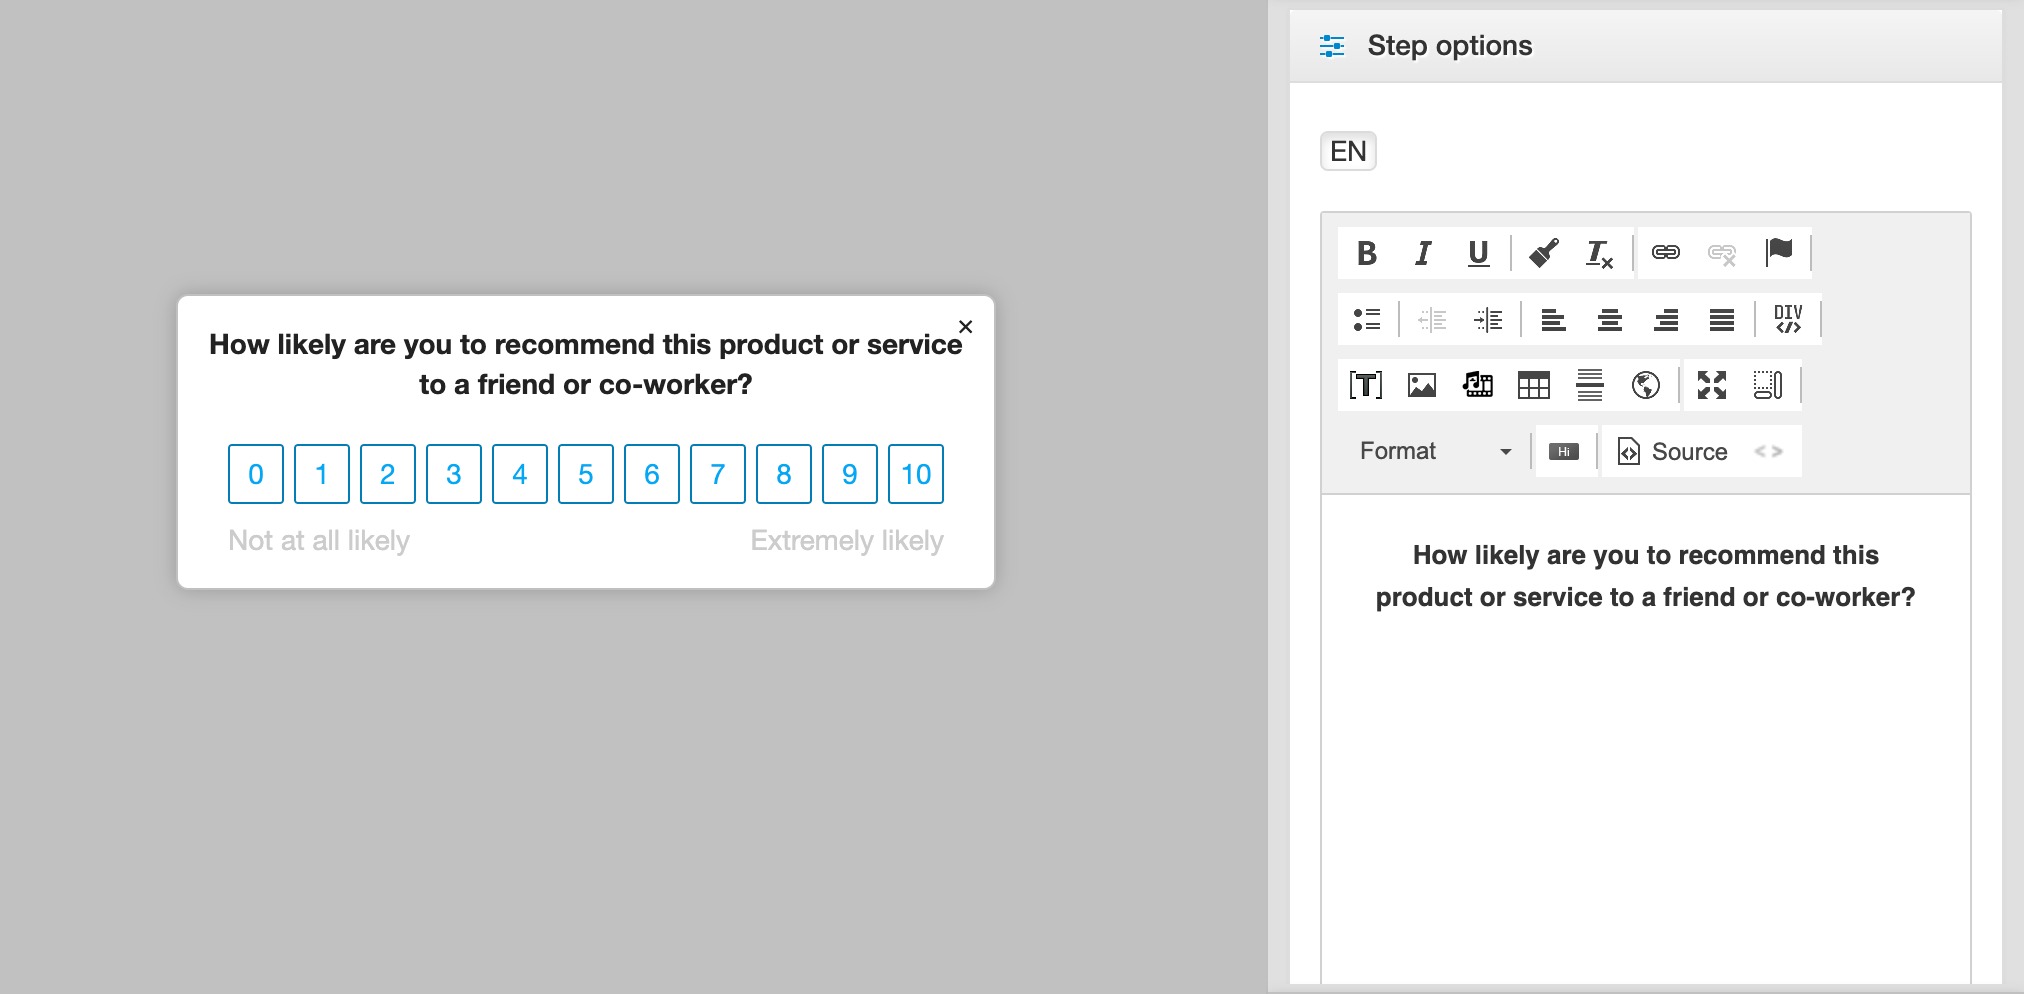Toggle underline text formatting
Viewport: 2024px width, 994px height.
tap(1478, 253)
